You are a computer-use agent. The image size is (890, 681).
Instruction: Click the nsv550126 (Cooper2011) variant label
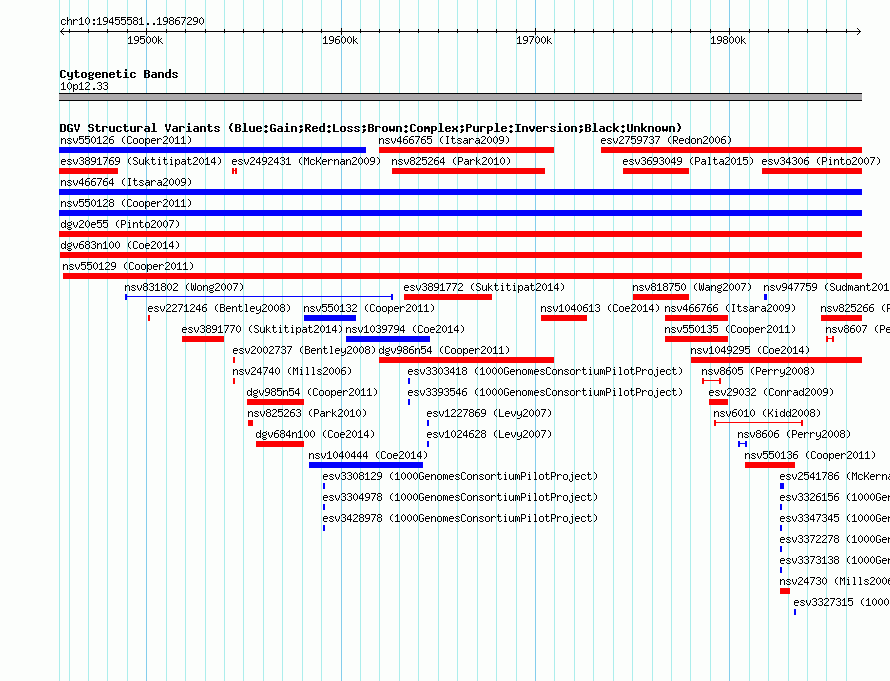[126, 140]
